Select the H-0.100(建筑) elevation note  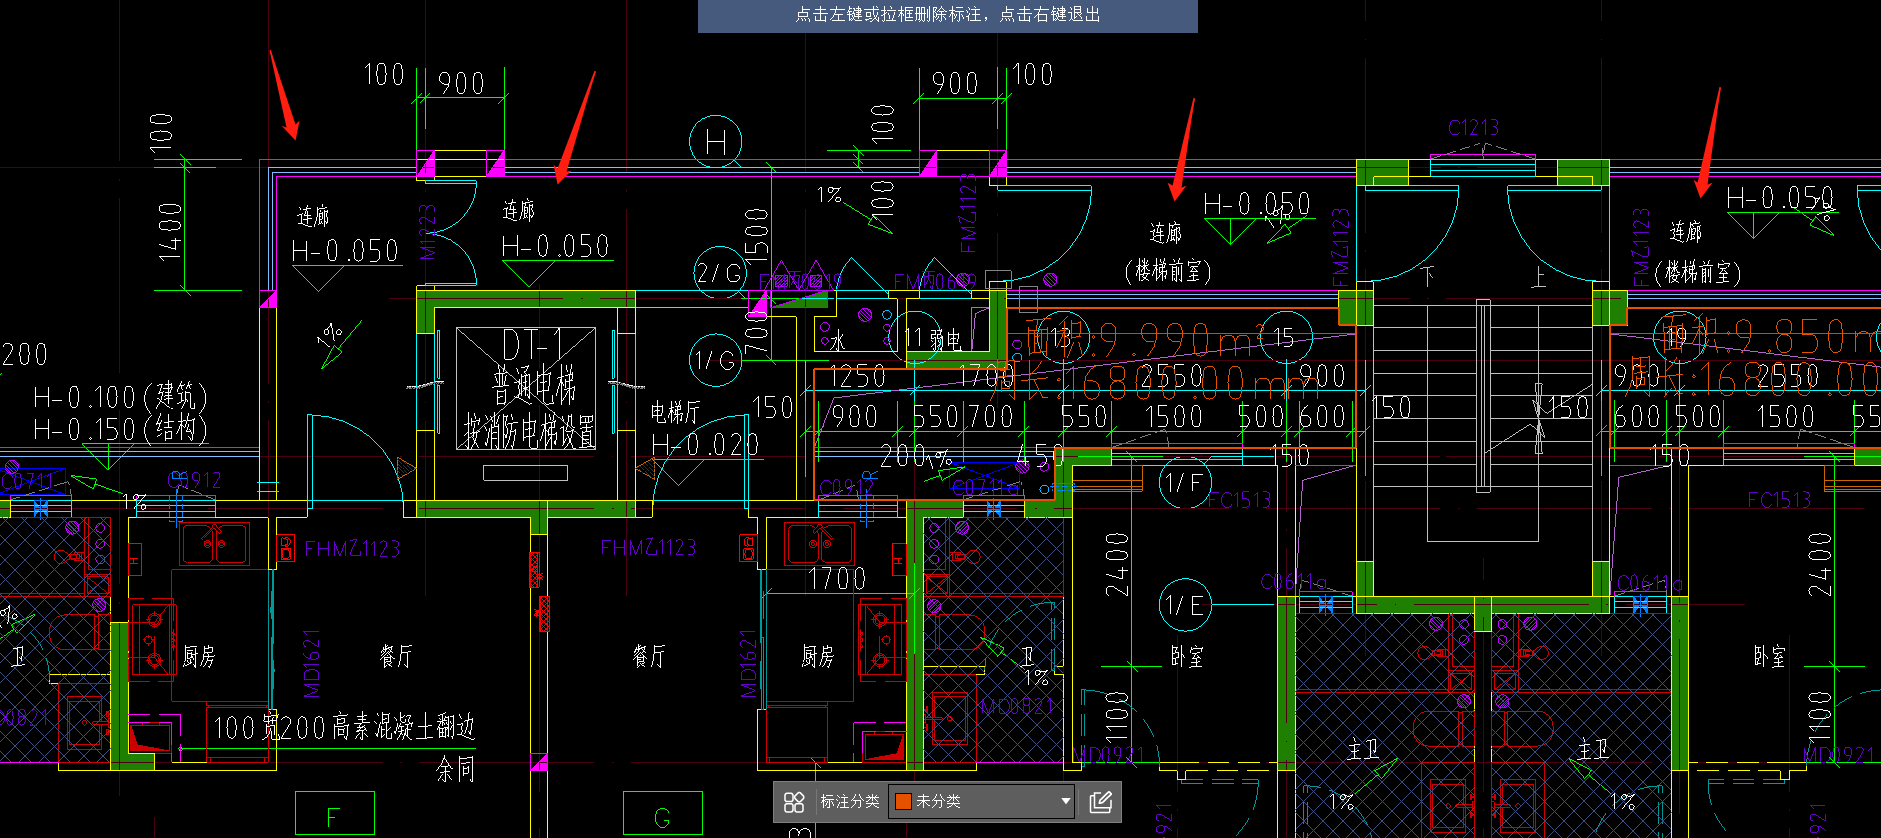120,397
